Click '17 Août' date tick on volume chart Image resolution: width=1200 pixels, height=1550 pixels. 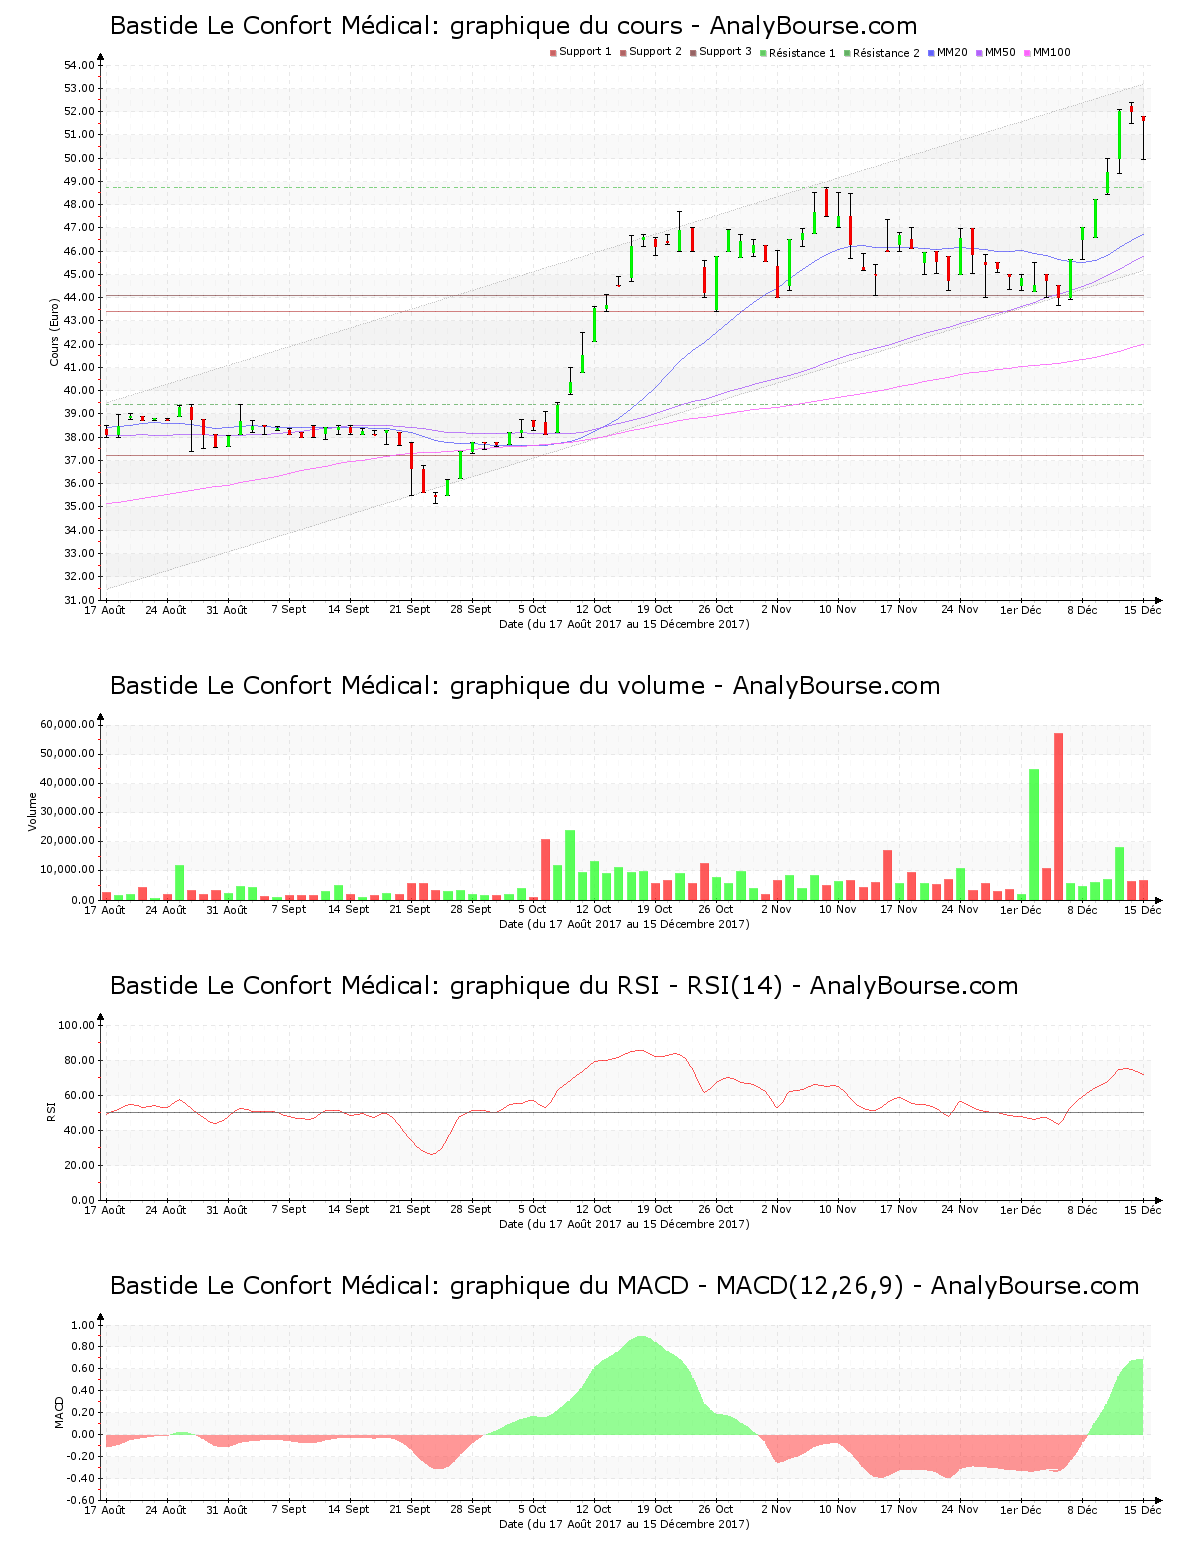105,910
